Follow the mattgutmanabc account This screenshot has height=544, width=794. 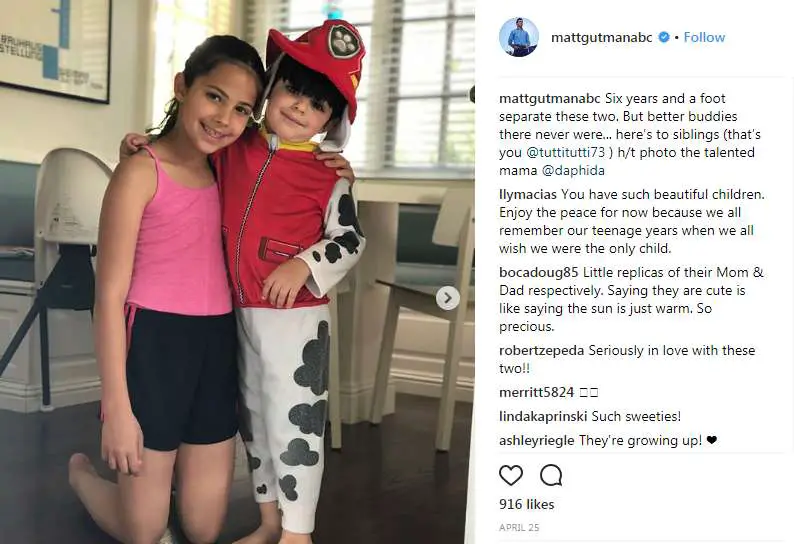tap(704, 37)
